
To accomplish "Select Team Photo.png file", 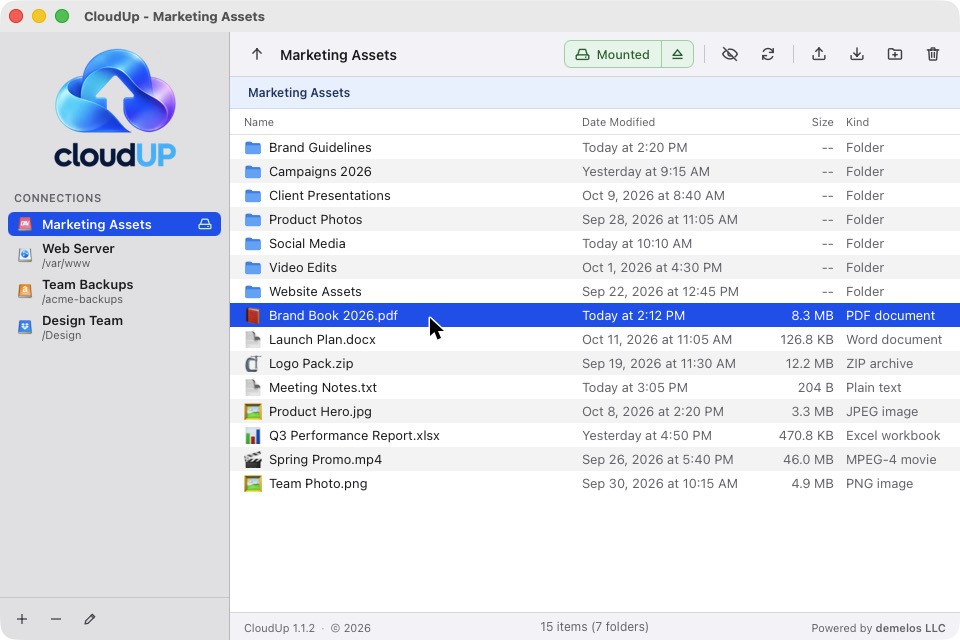I will click(594, 483).
